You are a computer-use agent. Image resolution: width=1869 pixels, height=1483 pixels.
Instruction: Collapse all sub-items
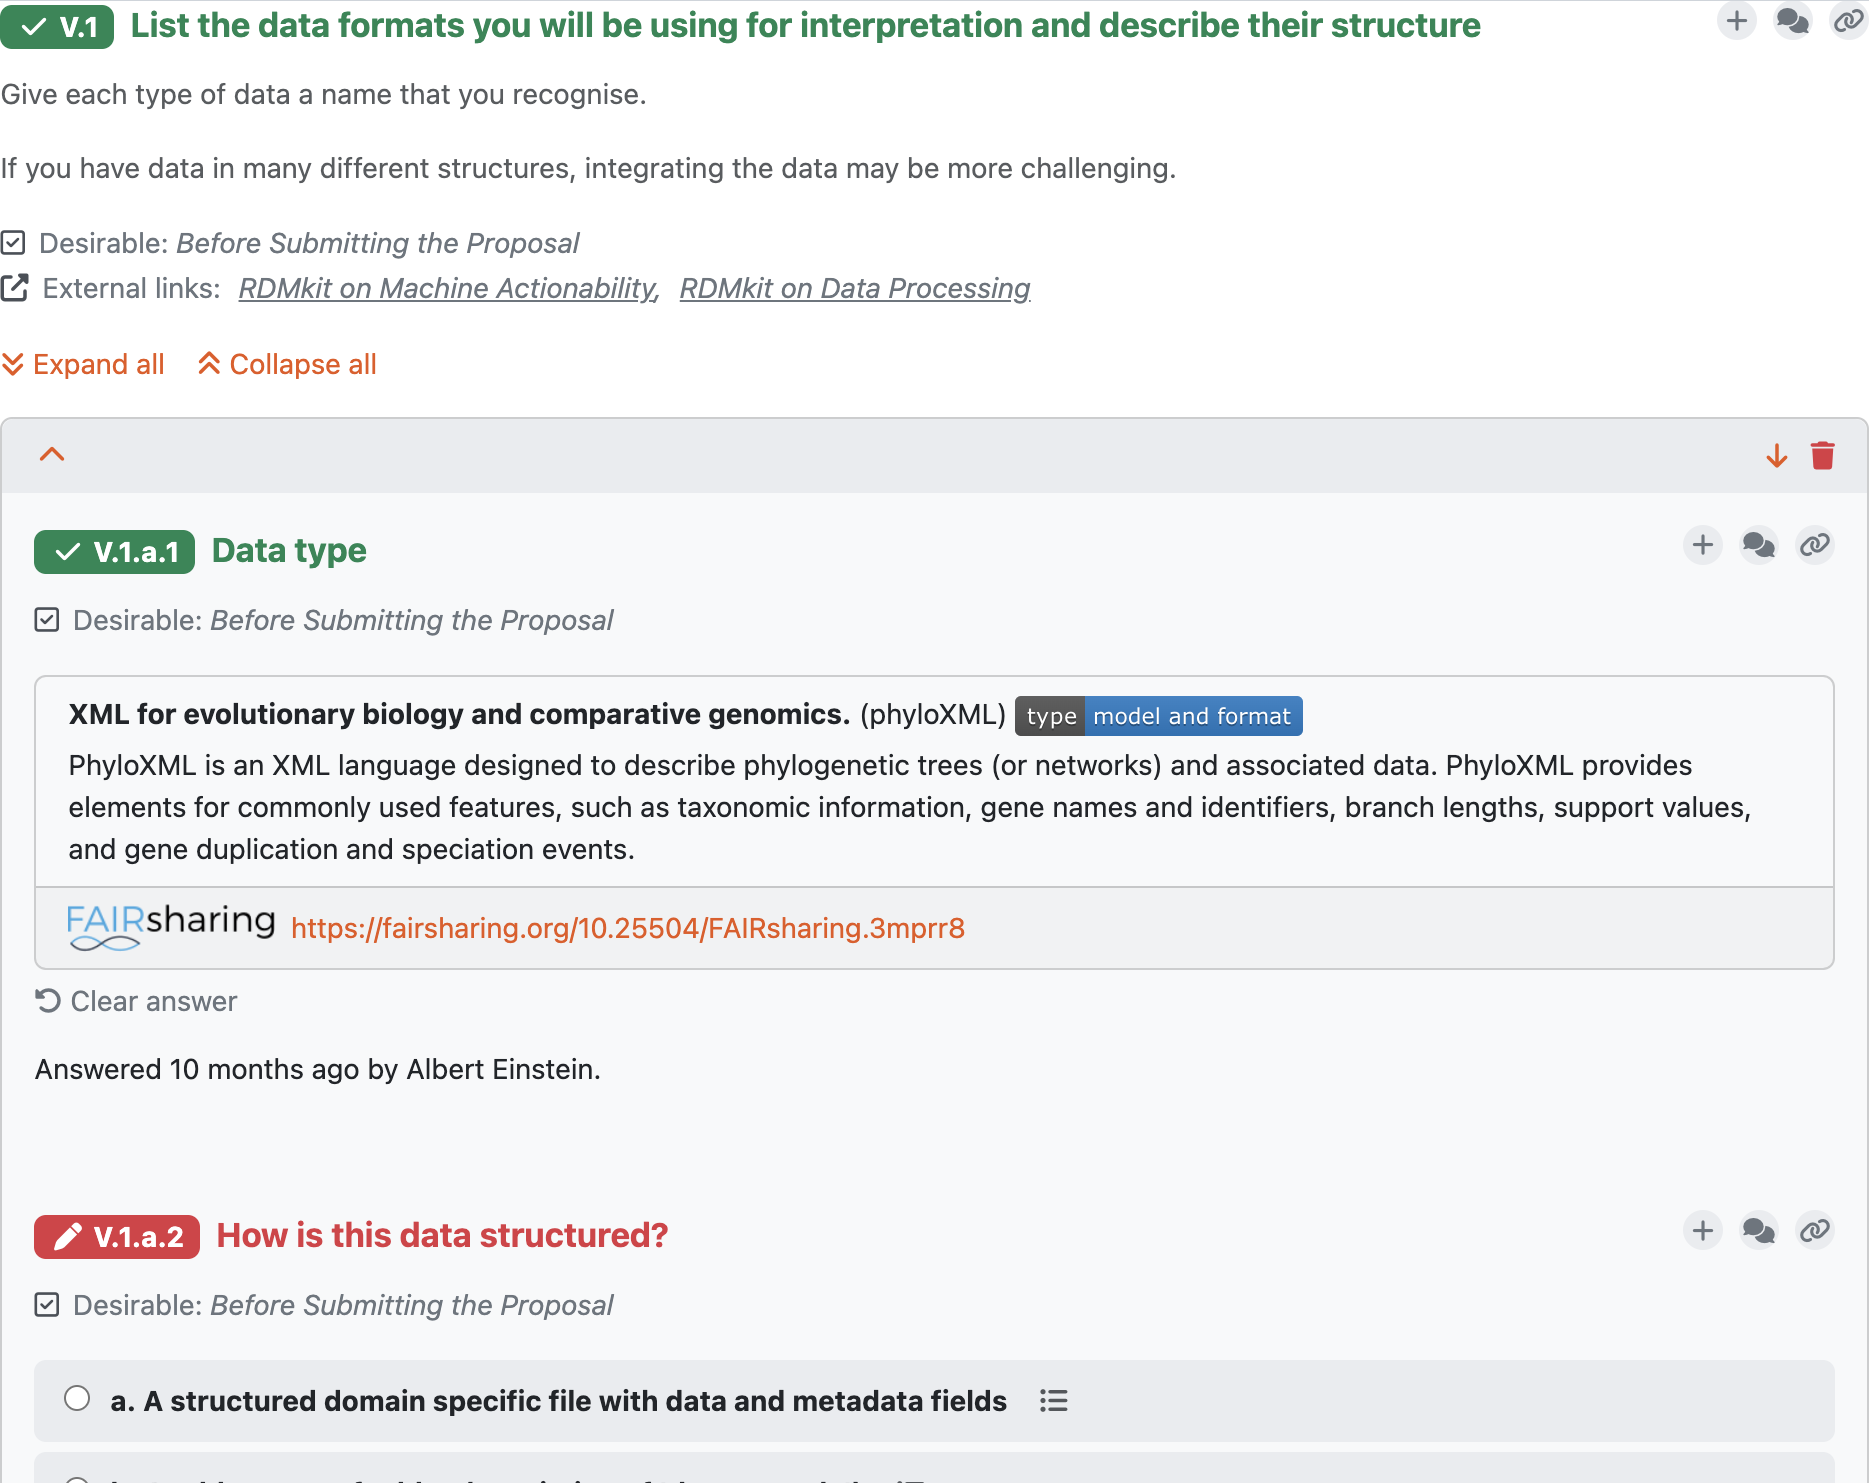(x=287, y=364)
